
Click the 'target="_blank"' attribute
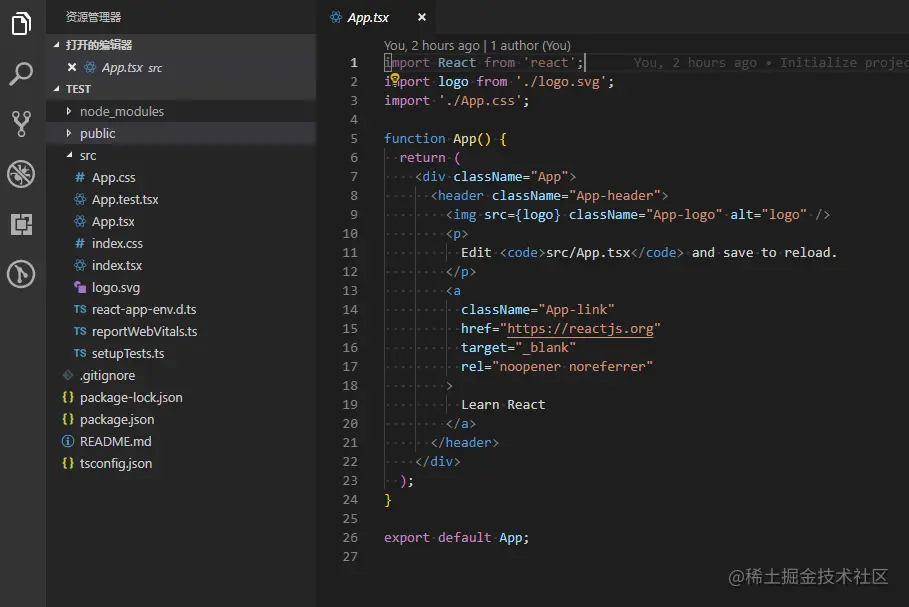point(518,348)
